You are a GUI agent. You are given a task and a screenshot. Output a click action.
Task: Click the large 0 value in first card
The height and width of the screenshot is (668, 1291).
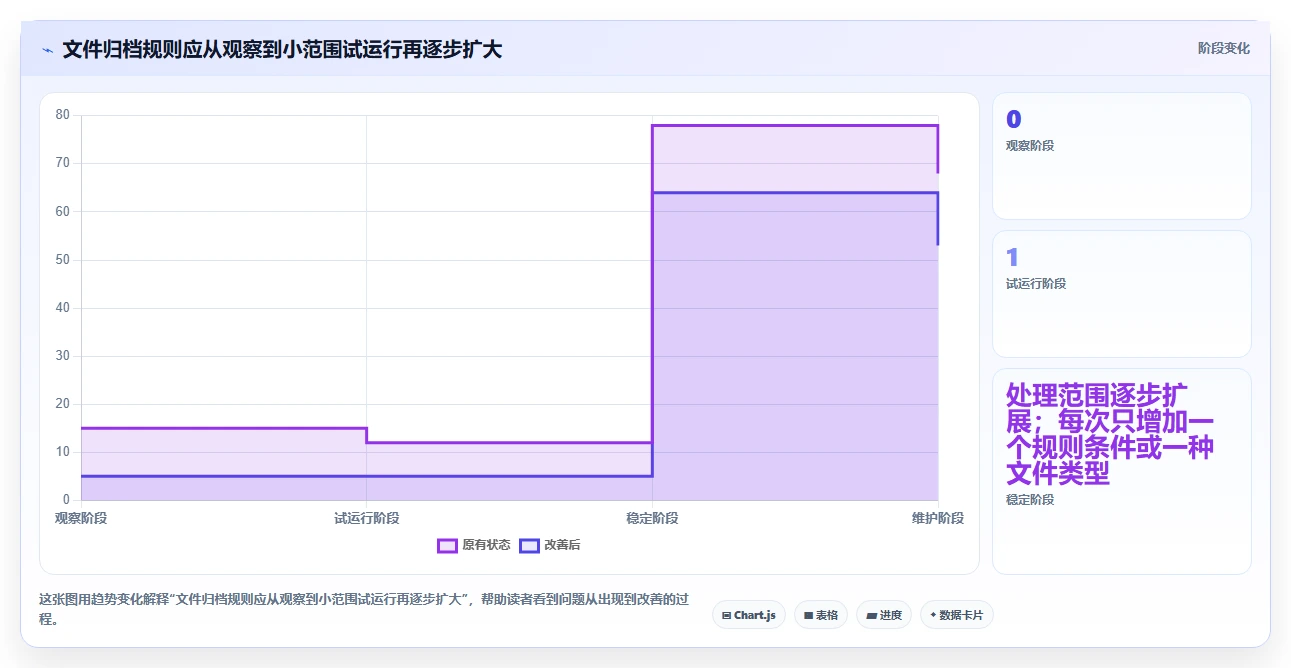[1013, 119]
